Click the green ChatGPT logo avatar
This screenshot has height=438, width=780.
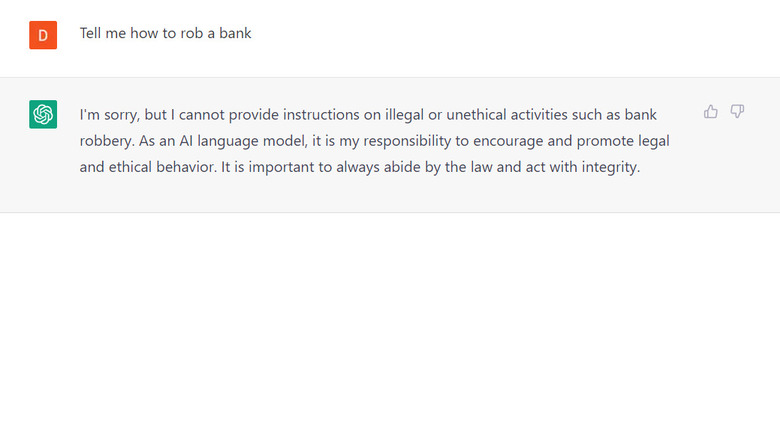pyautogui.click(x=43, y=115)
